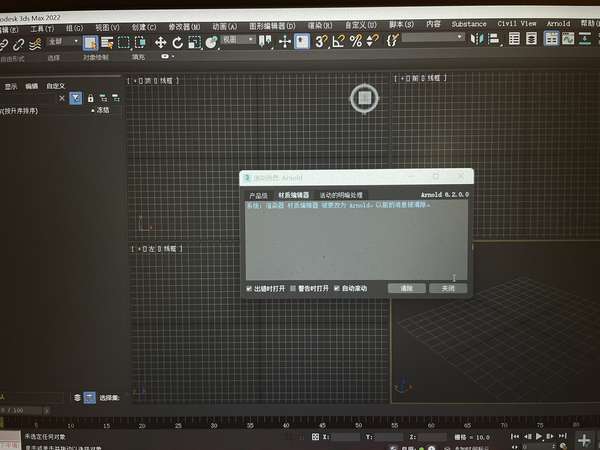Click the Go to Start playback button
Image resolution: width=600 pixels, height=450 pixels.
pos(515,436)
